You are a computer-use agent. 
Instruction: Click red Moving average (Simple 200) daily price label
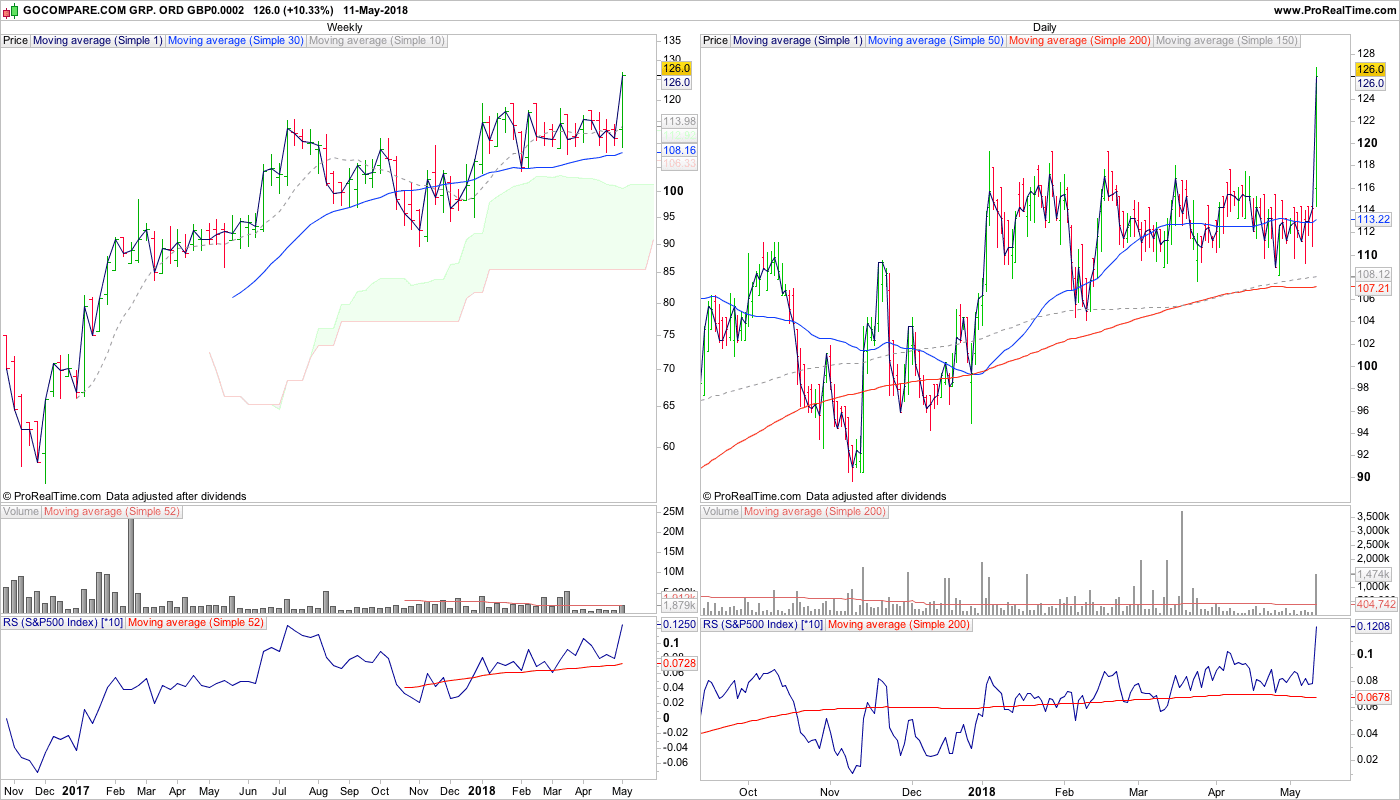pos(1079,41)
